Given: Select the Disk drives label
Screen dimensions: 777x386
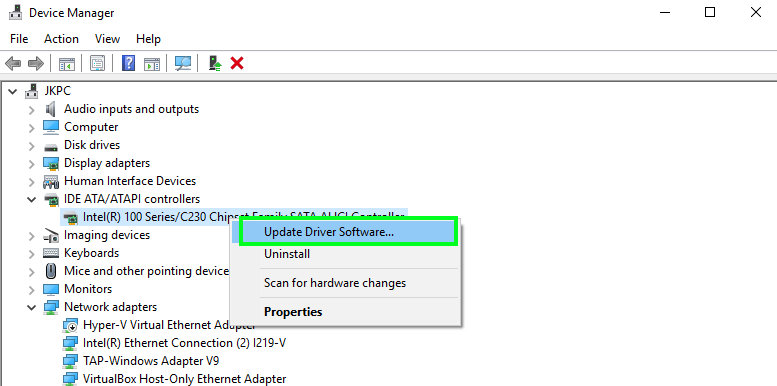Looking at the screenshot, I should coord(92,145).
